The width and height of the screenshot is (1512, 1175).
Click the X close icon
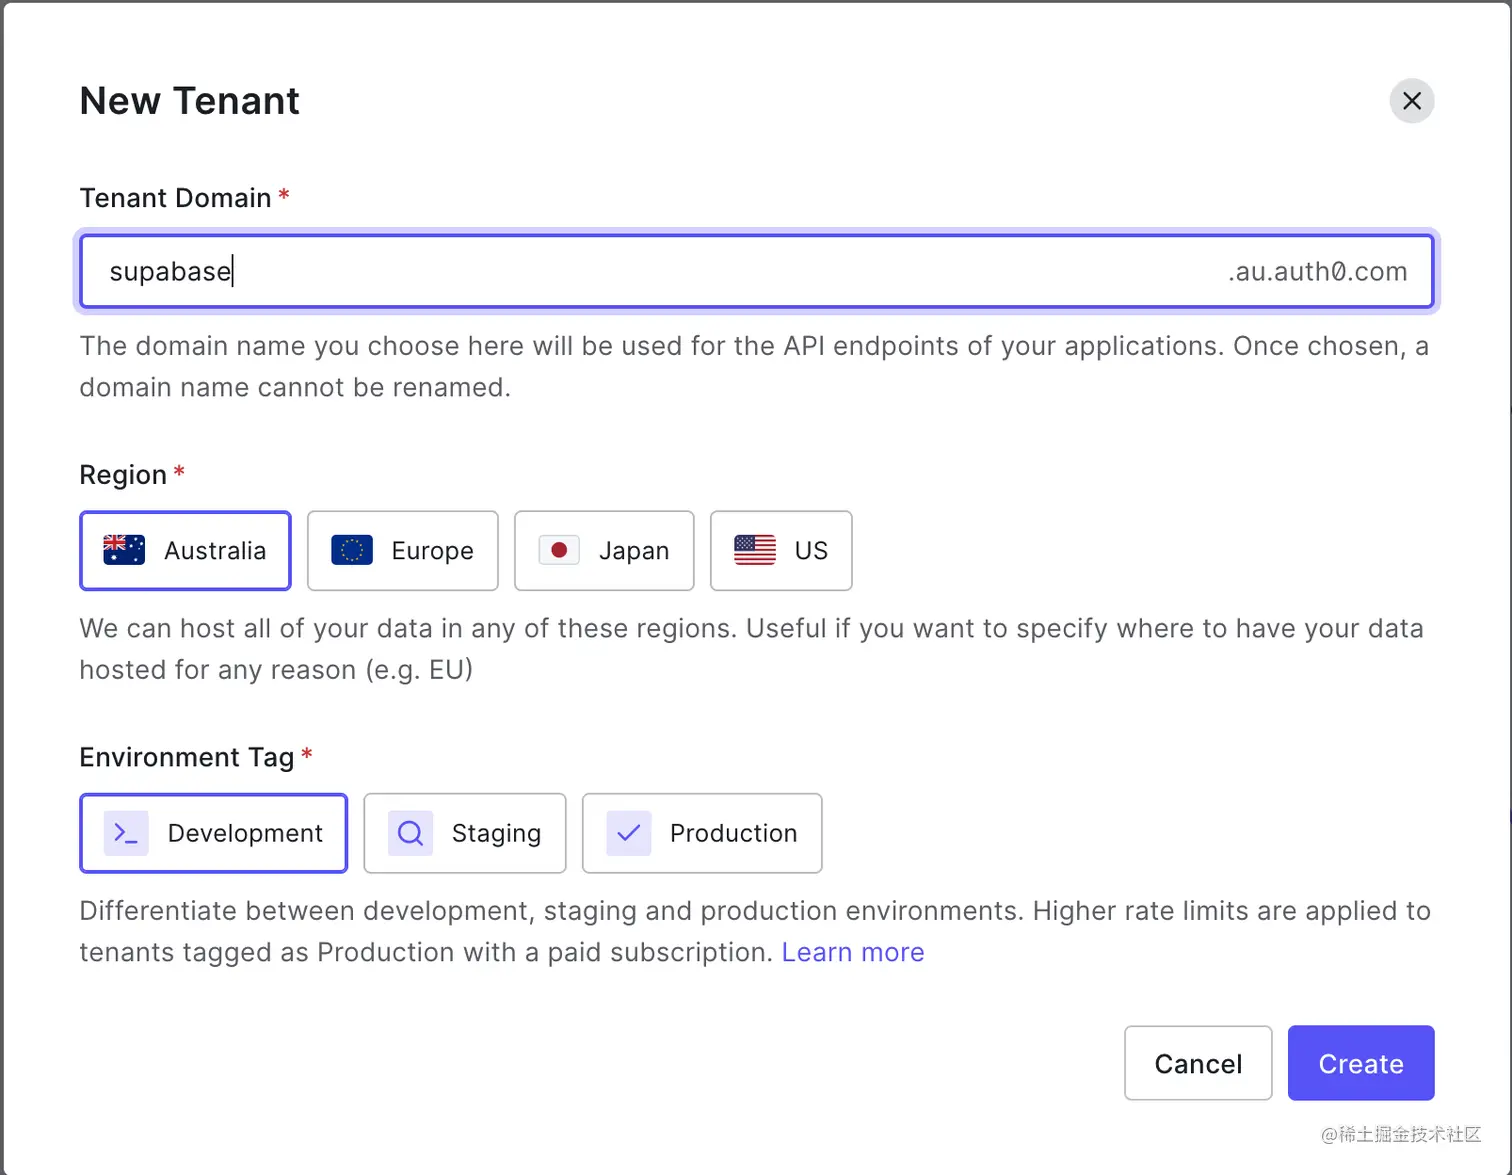coord(1411,101)
